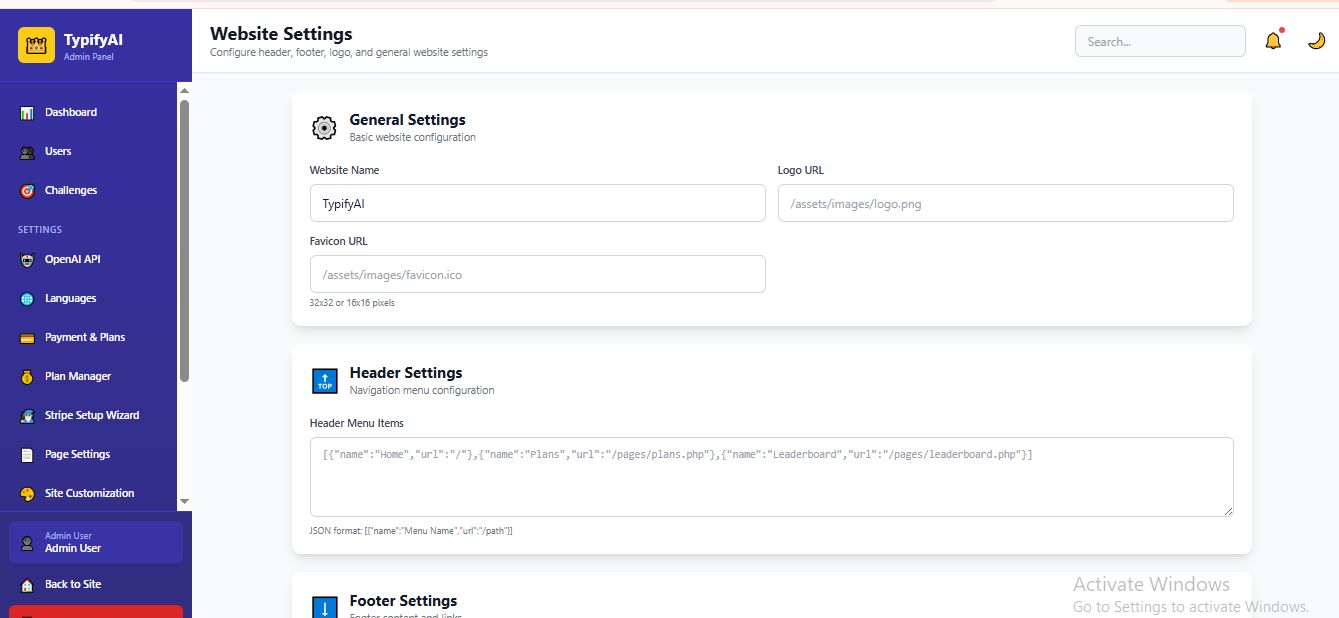1339x618 pixels.
Task: Select Languages in the sidebar
Action: click(70, 299)
